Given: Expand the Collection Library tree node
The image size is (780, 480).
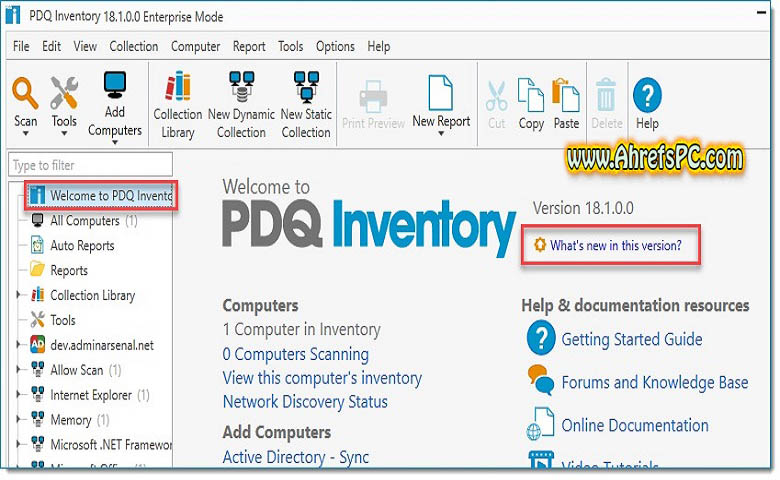Looking at the screenshot, I should [x=18, y=294].
